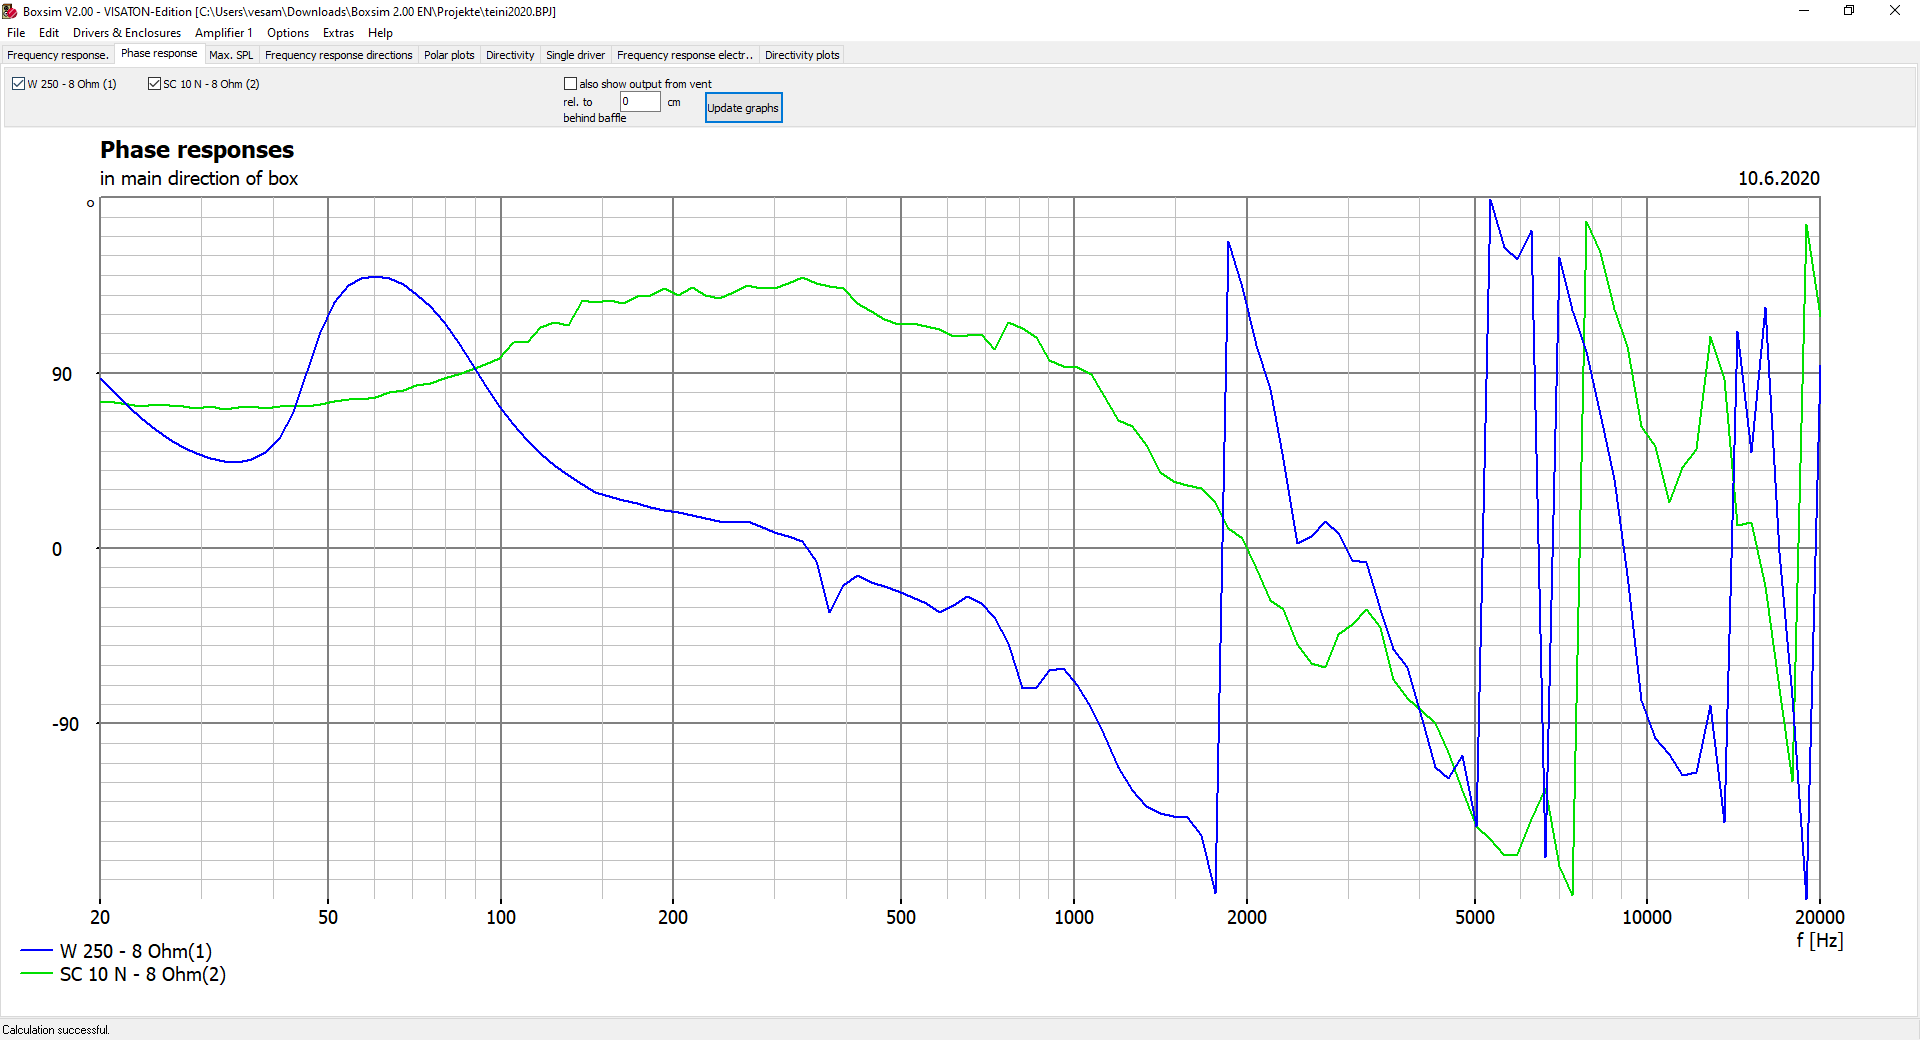Screen dimensions: 1920x1040
Task: Click the Phase responses chart title
Action: 197,150
